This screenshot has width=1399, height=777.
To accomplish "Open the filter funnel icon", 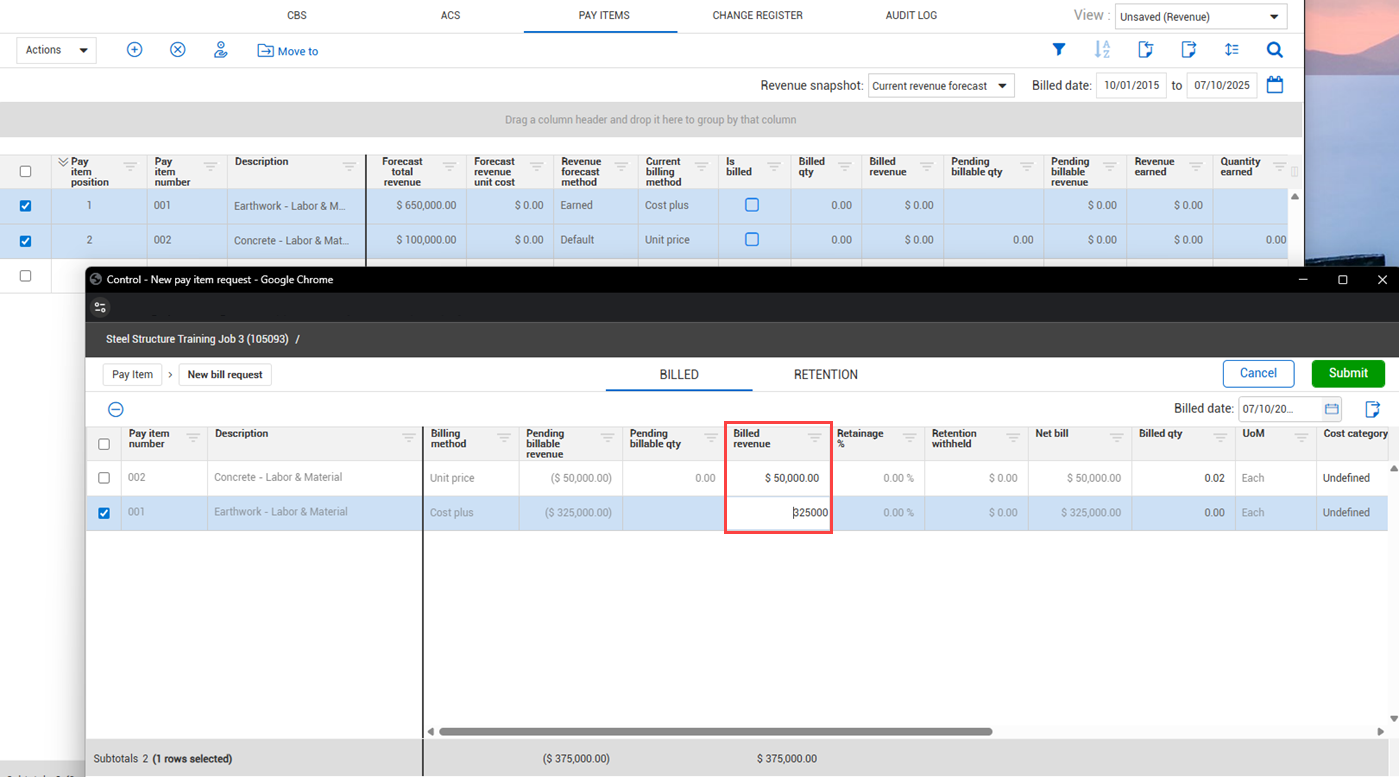I will [x=1059, y=50].
